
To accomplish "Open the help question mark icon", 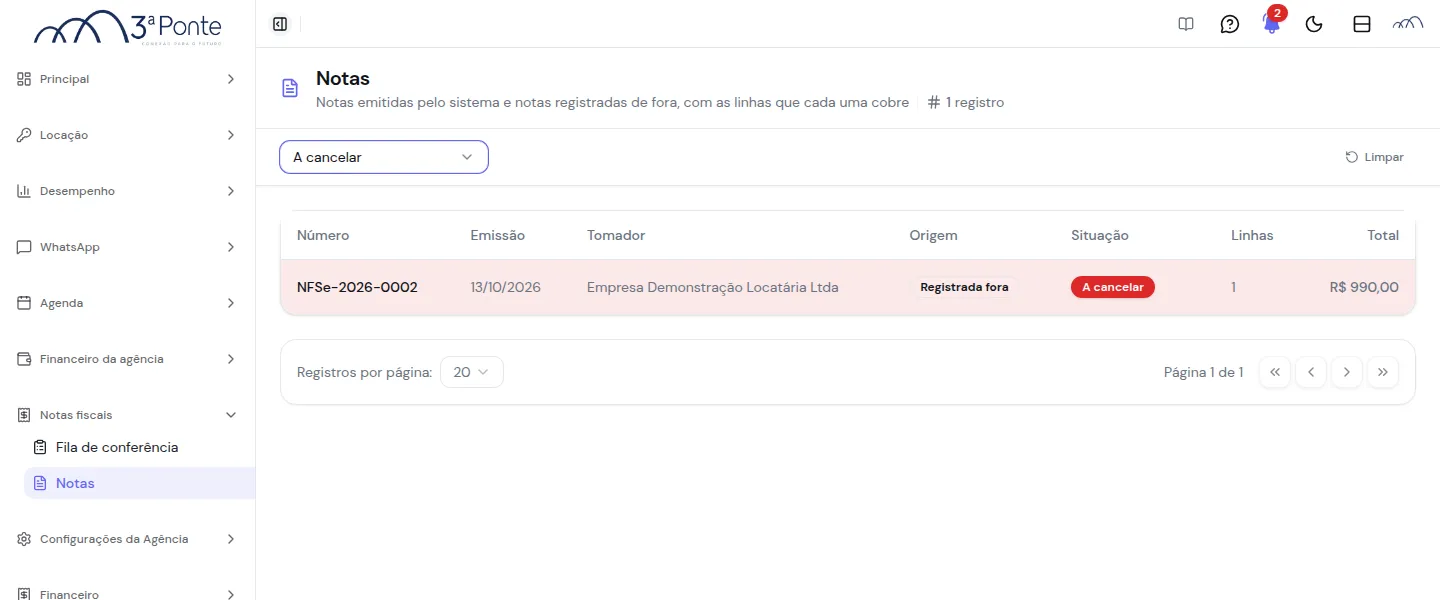I will [1230, 24].
